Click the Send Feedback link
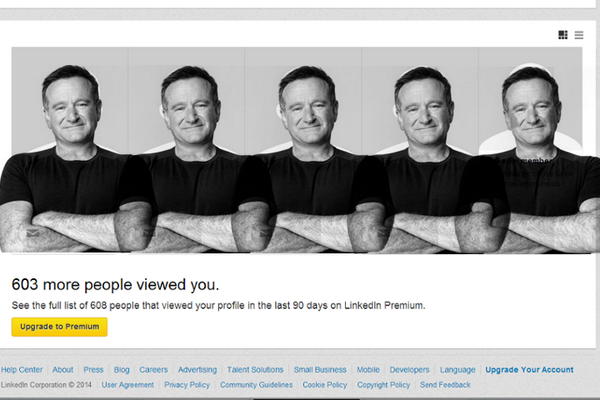Image resolution: width=600 pixels, height=400 pixels. pyautogui.click(x=445, y=385)
